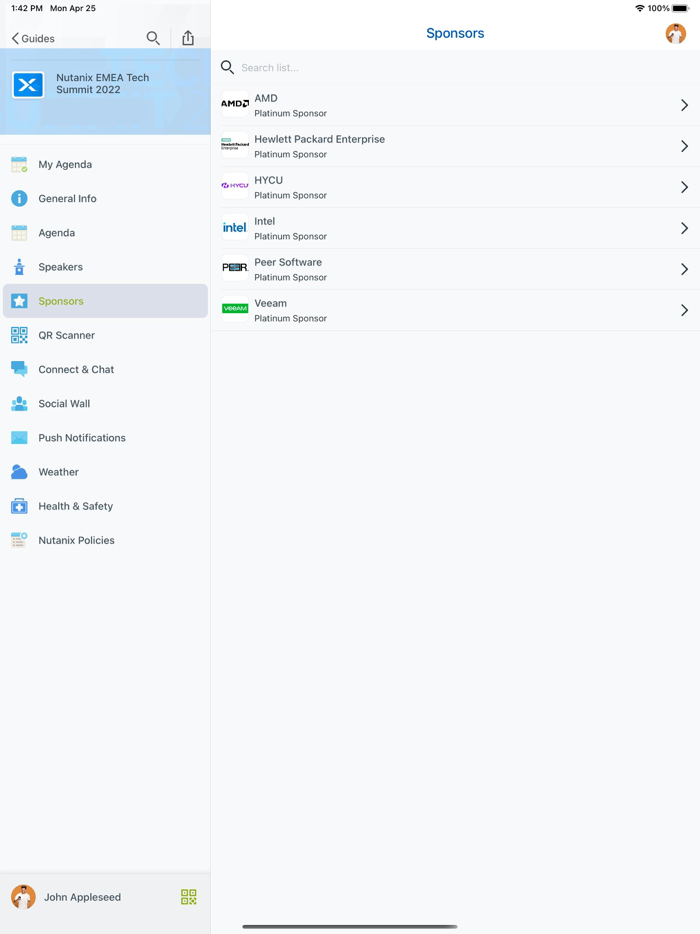Click the Social Wall people icon
The height and width of the screenshot is (934, 700).
[x=19, y=403]
